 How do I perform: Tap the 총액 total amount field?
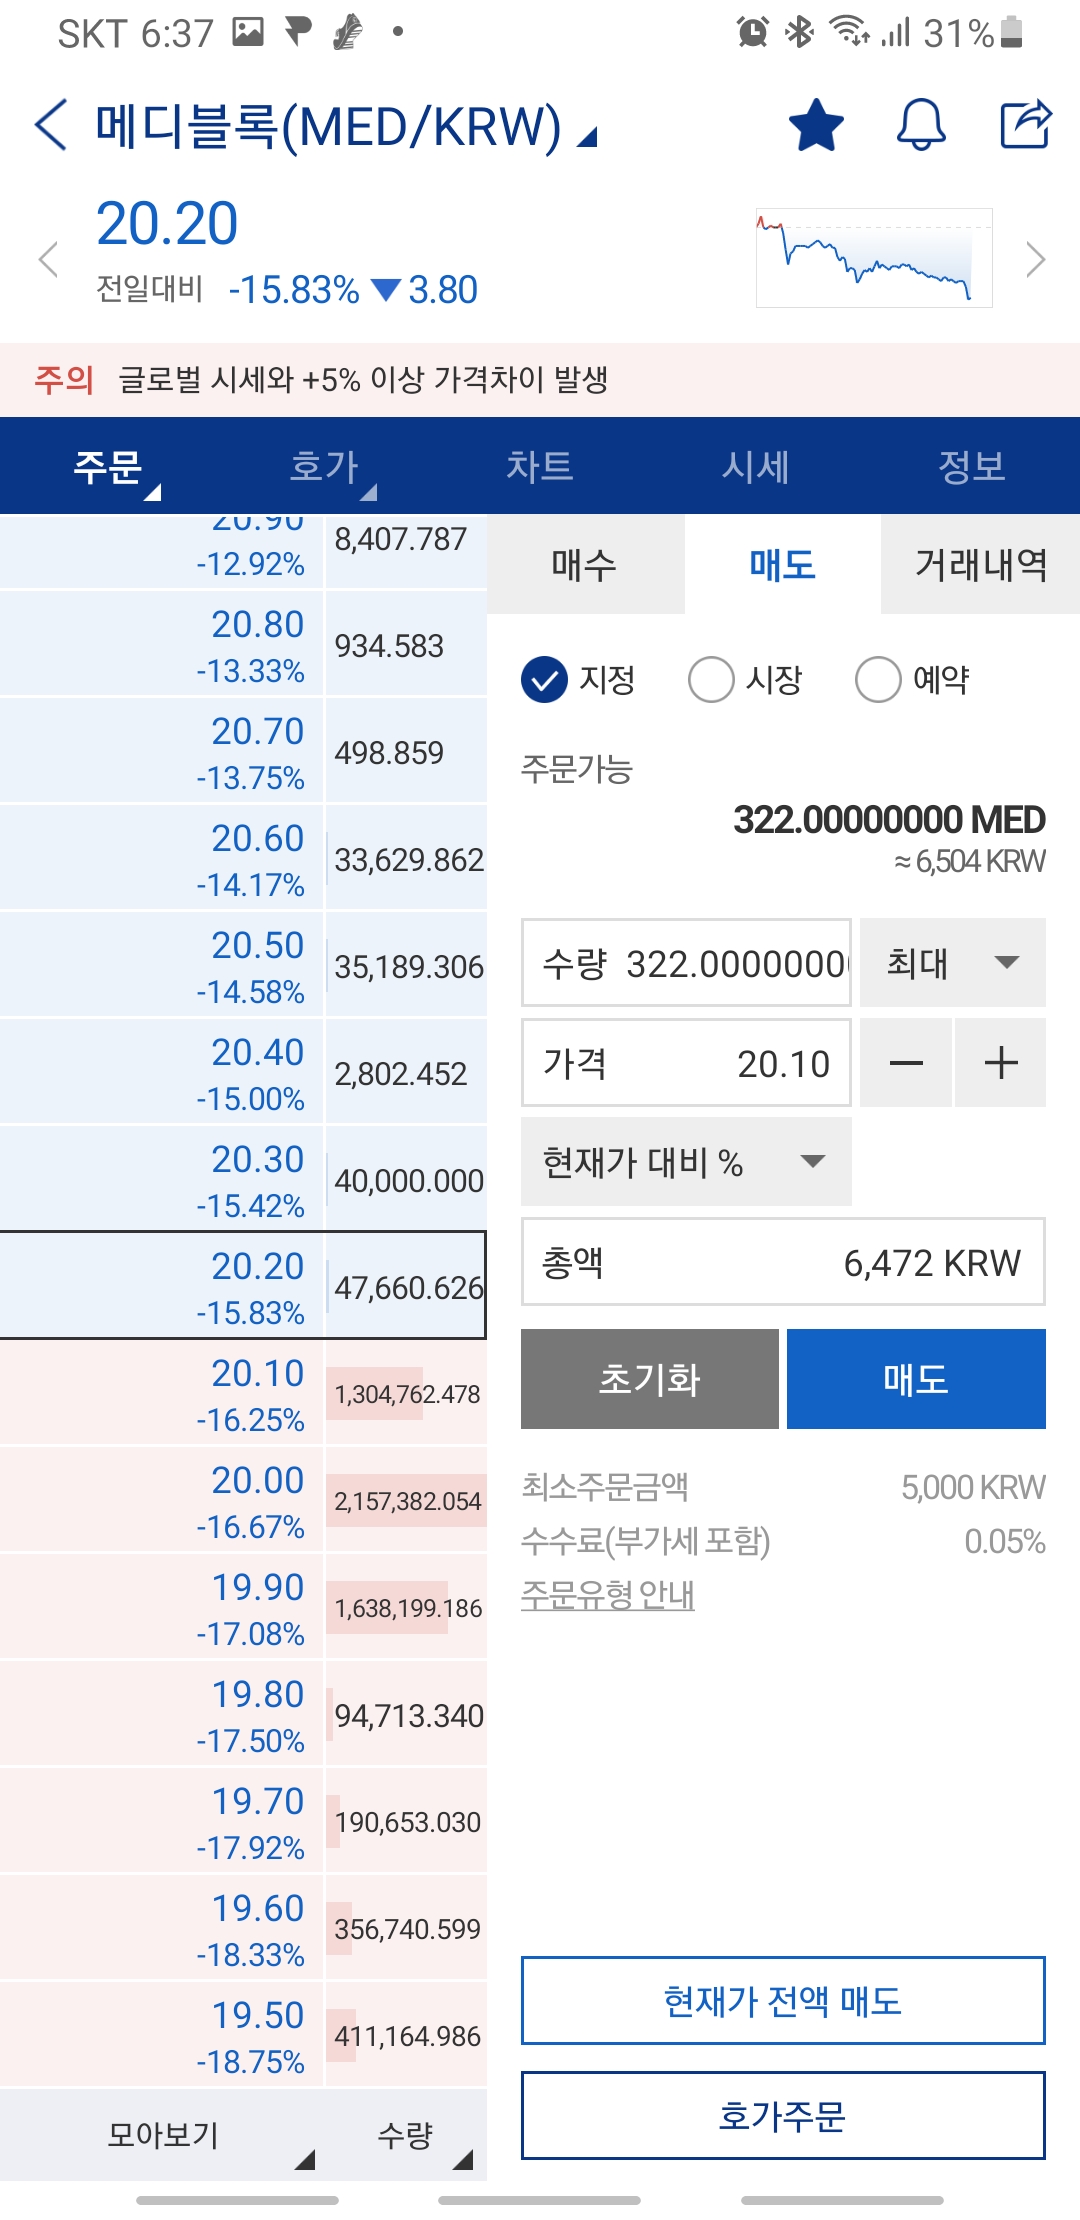pos(783,1262)
